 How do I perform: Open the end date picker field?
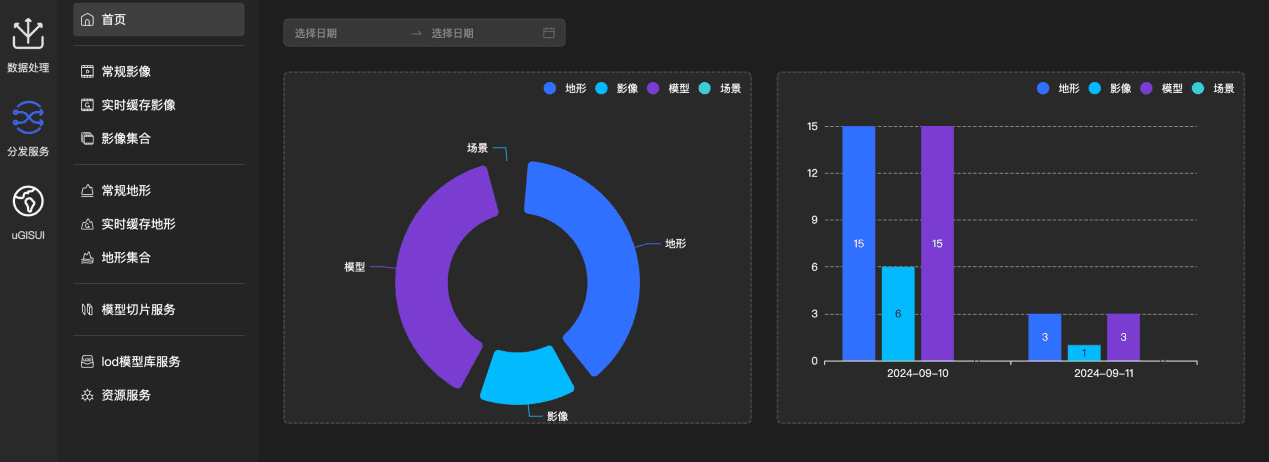(x=480, y=33)
